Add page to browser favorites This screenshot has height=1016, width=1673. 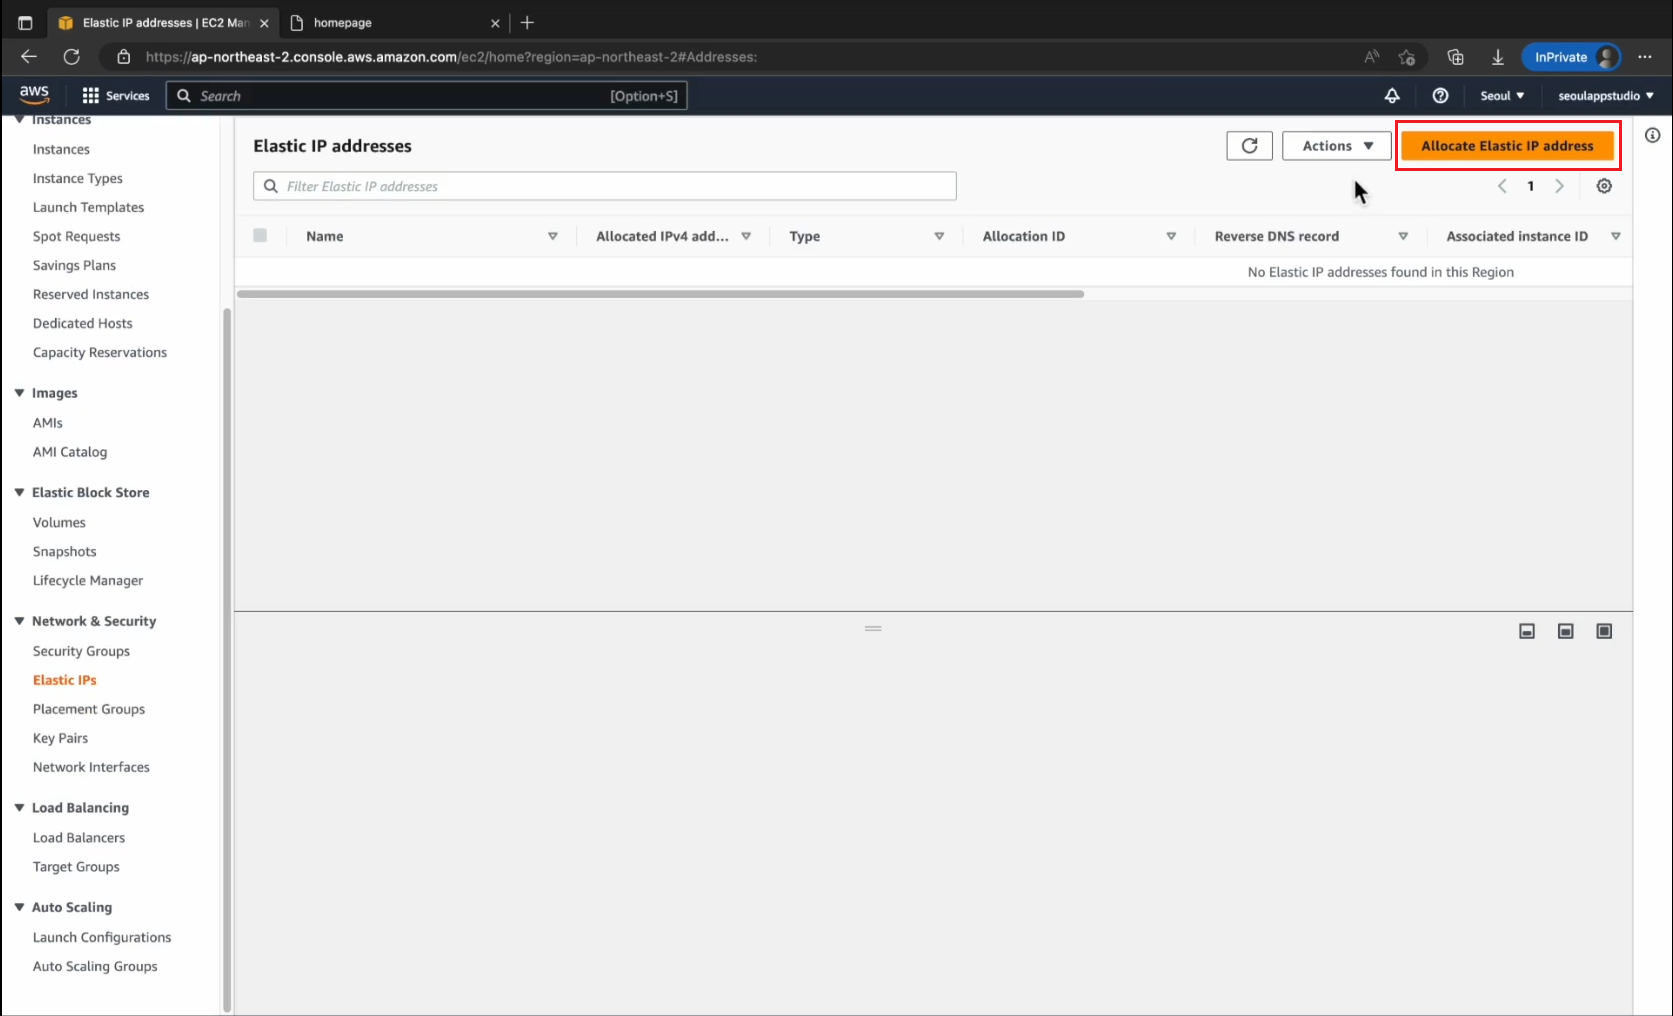(x=1407, y=57)
